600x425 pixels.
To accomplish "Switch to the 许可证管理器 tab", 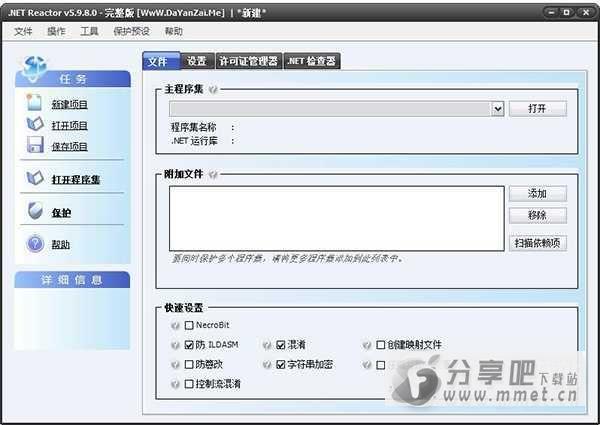I will pyautogui.click(x=248, y=61).
